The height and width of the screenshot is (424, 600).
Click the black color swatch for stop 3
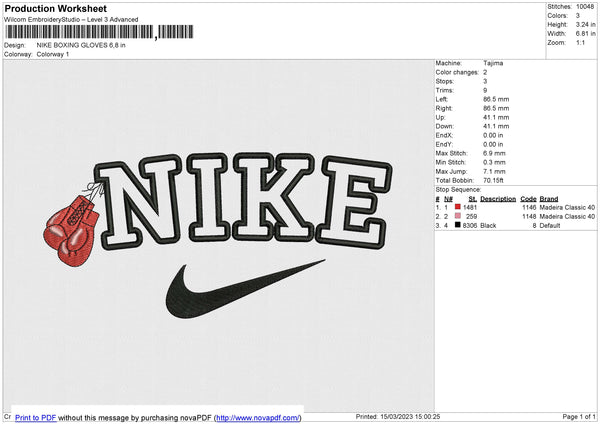[x=458, y=226]
